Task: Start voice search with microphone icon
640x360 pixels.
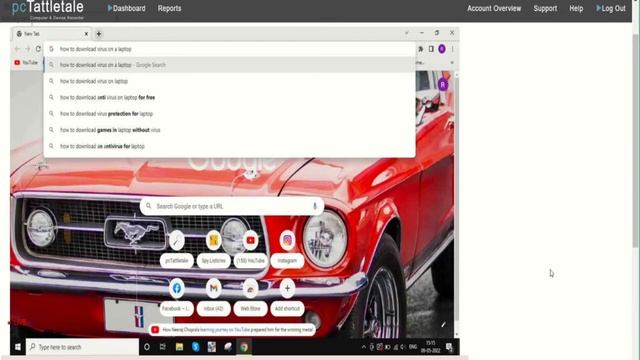Action: pos(315,206)
